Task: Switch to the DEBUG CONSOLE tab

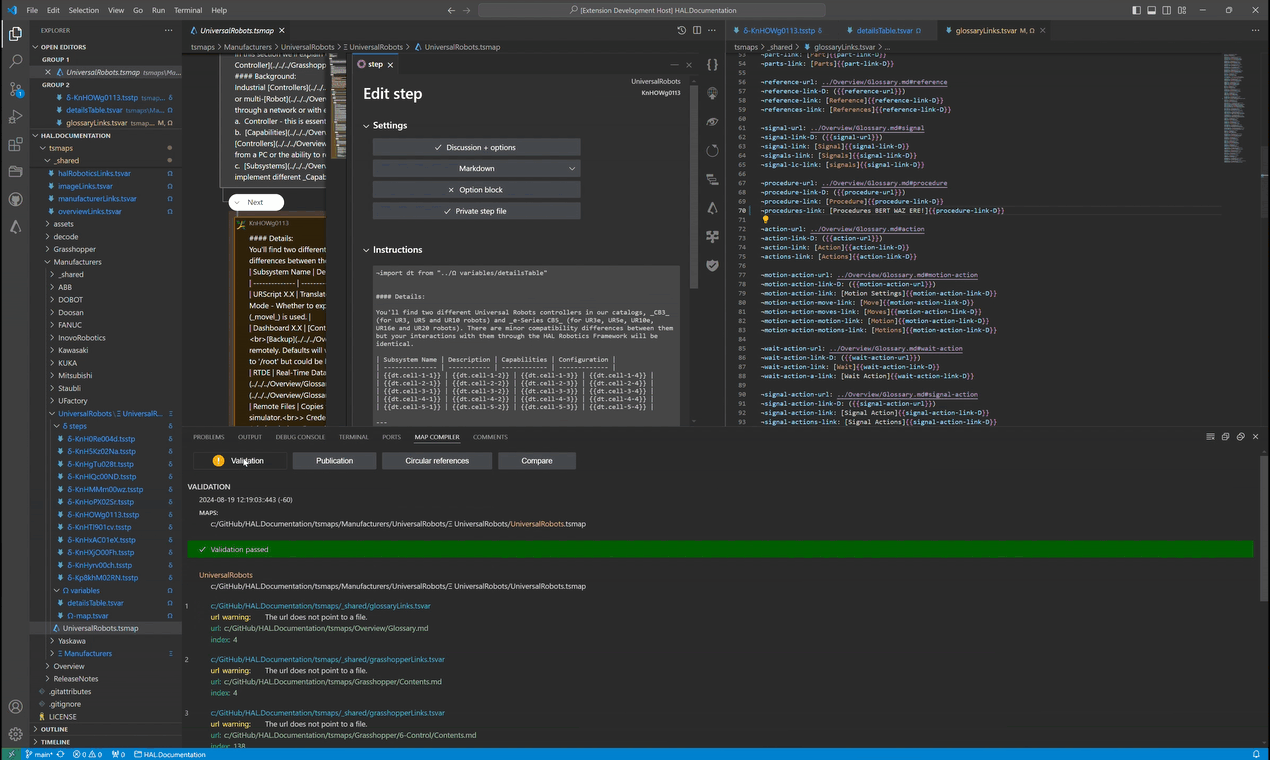Action: pos(300,437)
